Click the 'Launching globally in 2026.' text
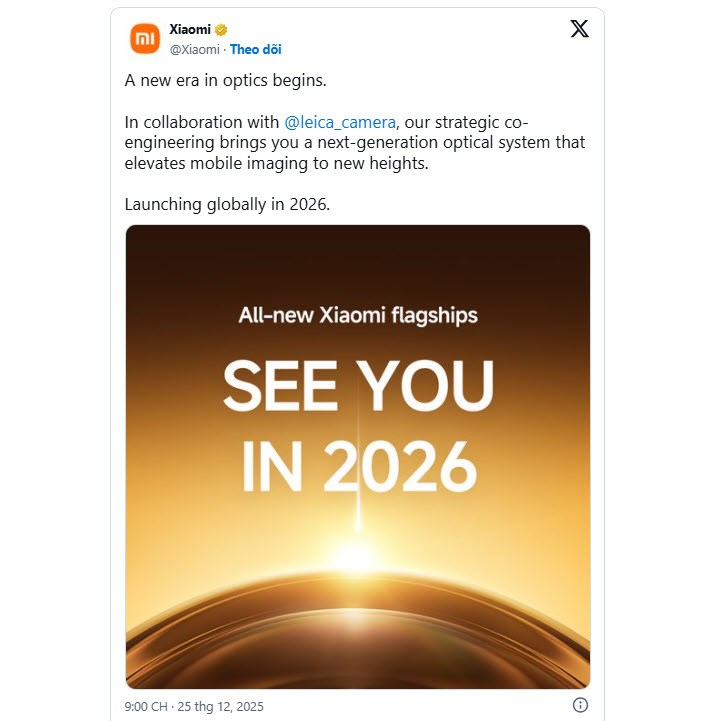Screen dimensions: 722x721 pyautogui.click(x=227, y=204)
